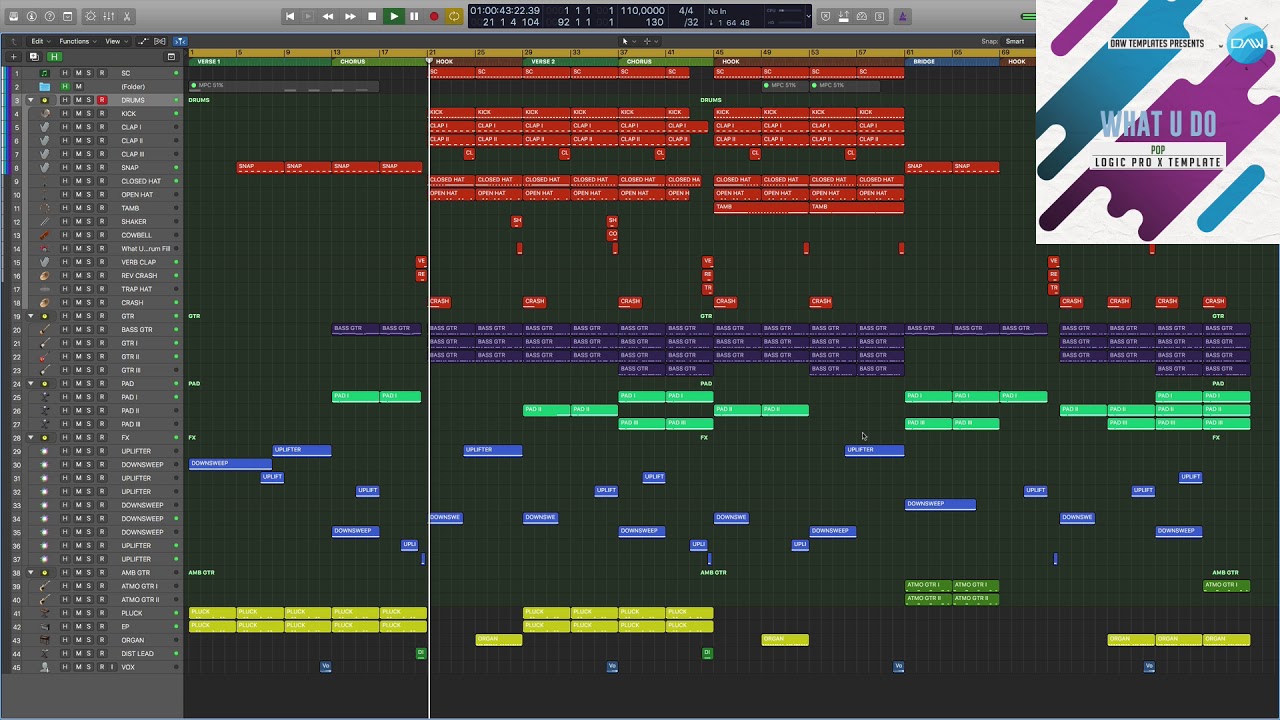Collapse the FX track stack

(x=31, y=438)
